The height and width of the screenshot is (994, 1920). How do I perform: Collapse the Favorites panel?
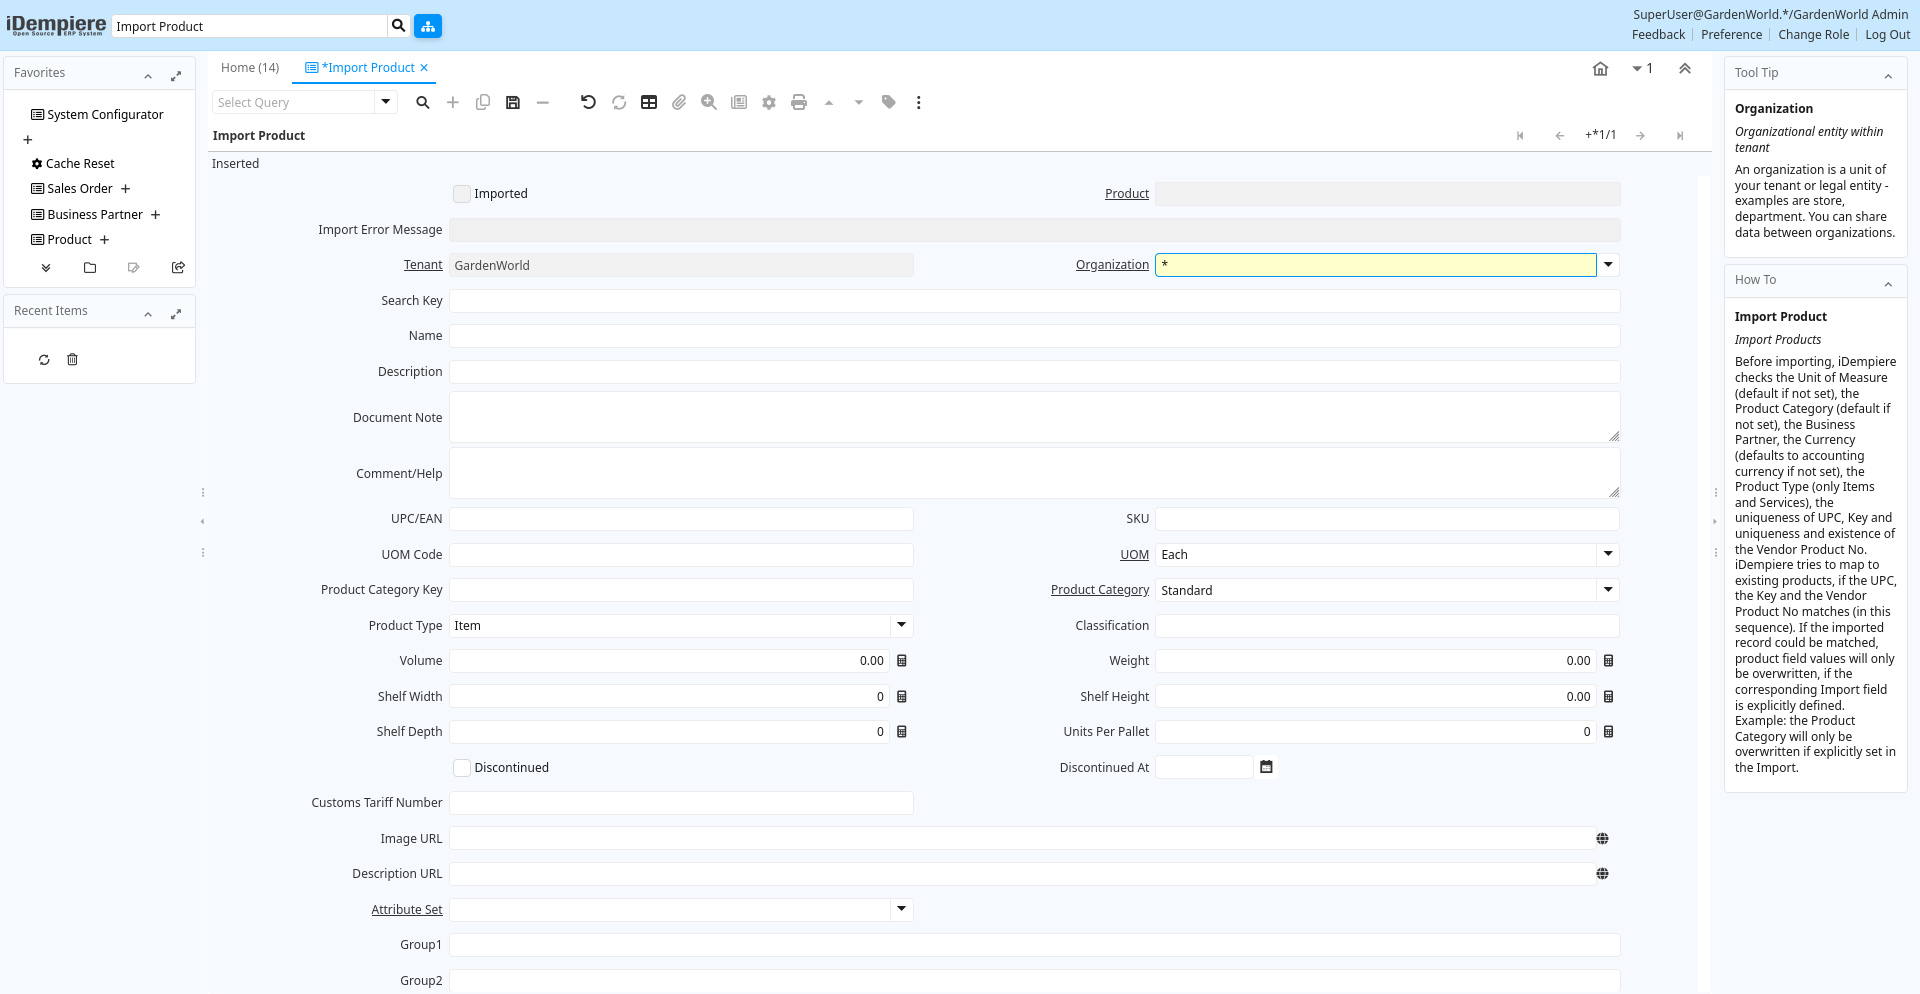[x=148, y=76]
